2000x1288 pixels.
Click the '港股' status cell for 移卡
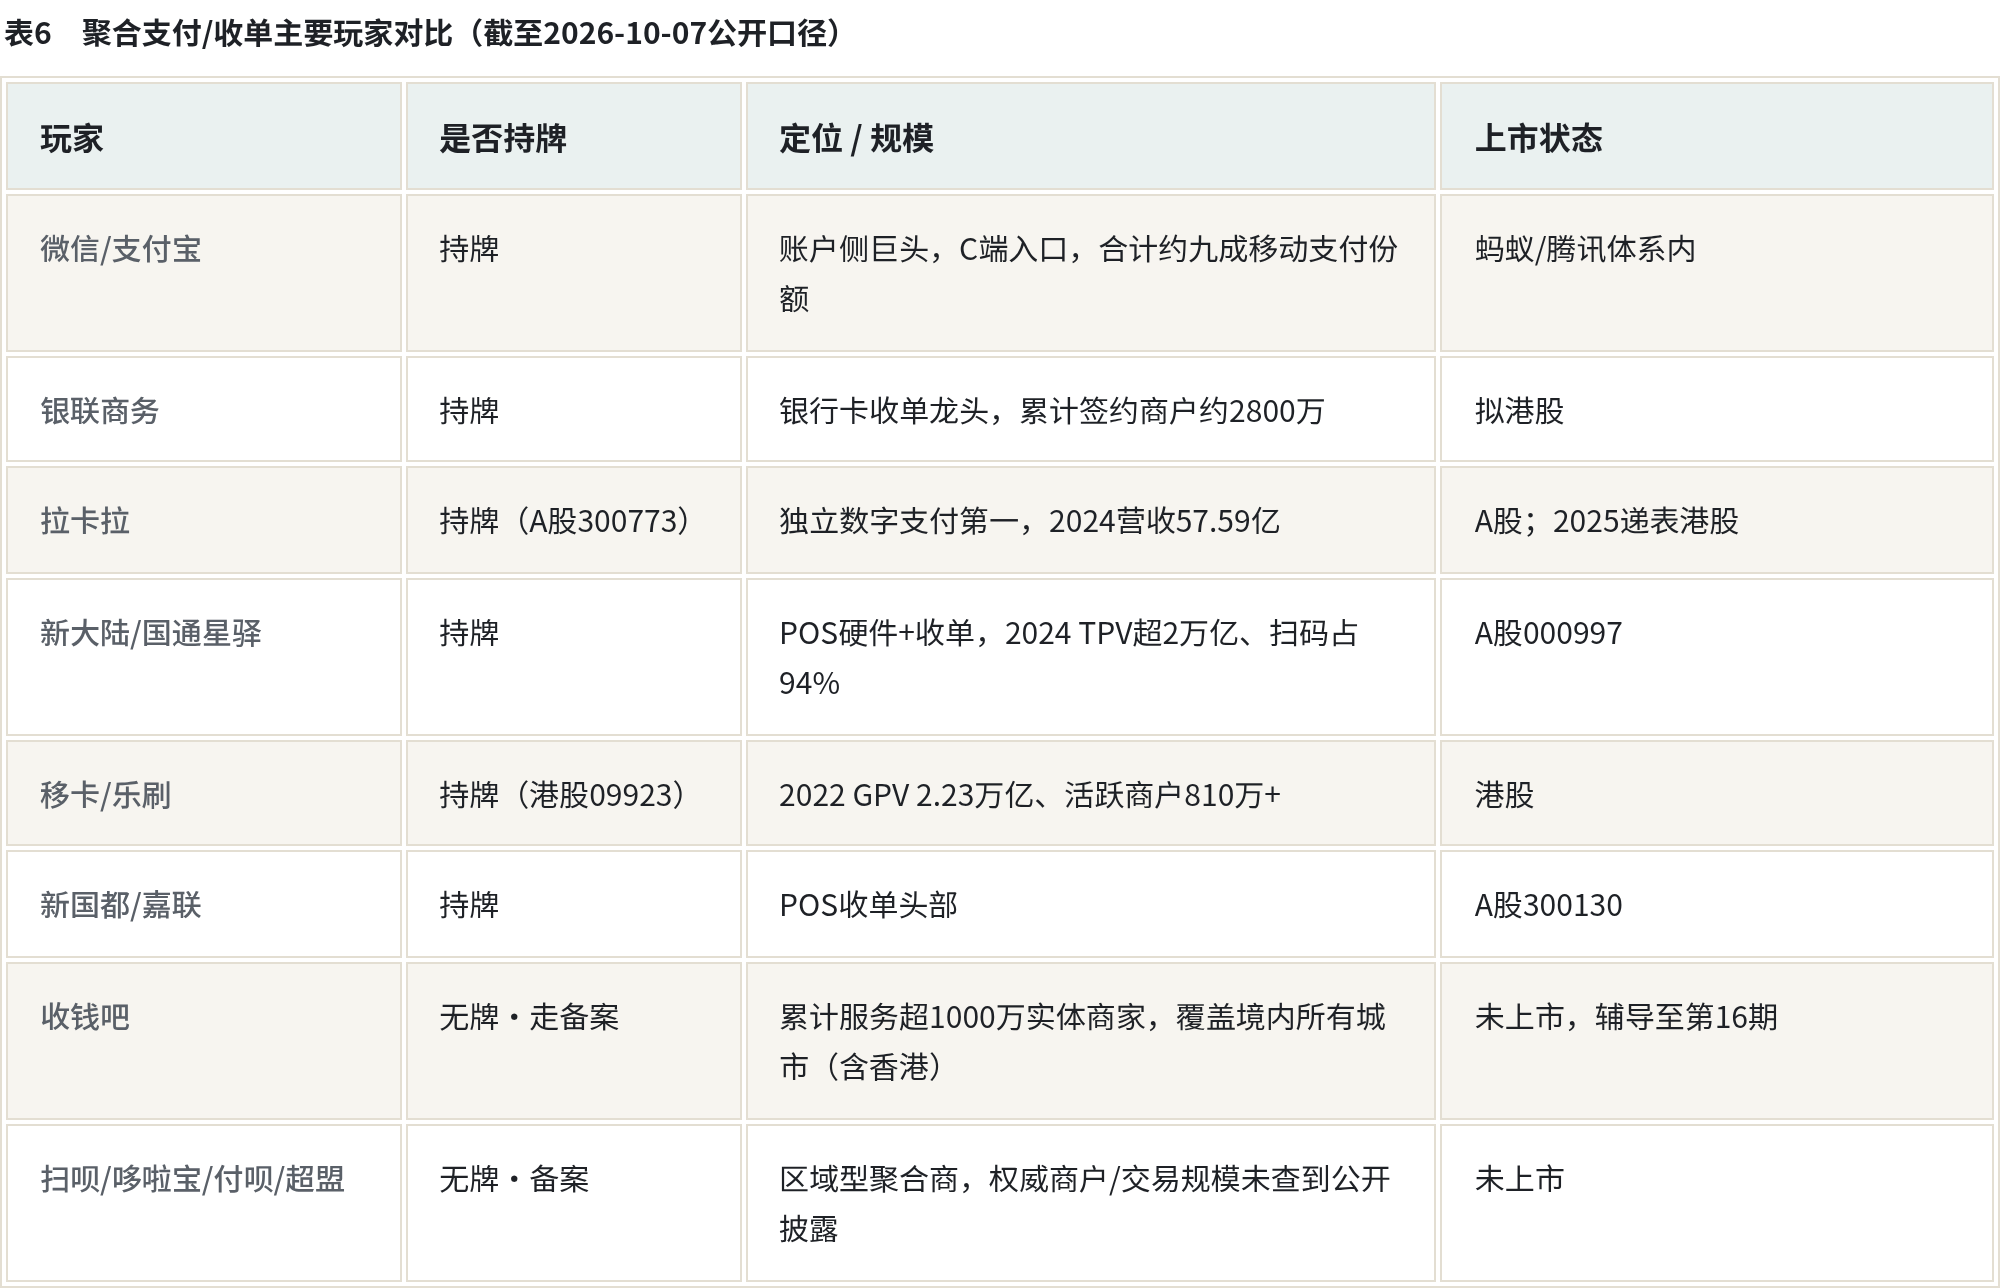tap(1717, 795)
